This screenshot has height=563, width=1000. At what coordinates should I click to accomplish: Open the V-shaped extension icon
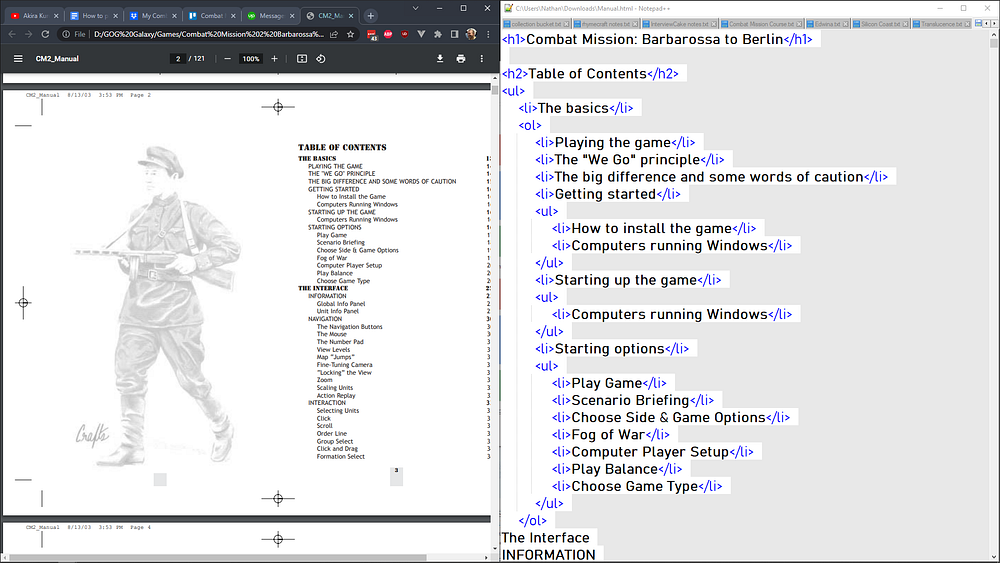pos(421,34)
